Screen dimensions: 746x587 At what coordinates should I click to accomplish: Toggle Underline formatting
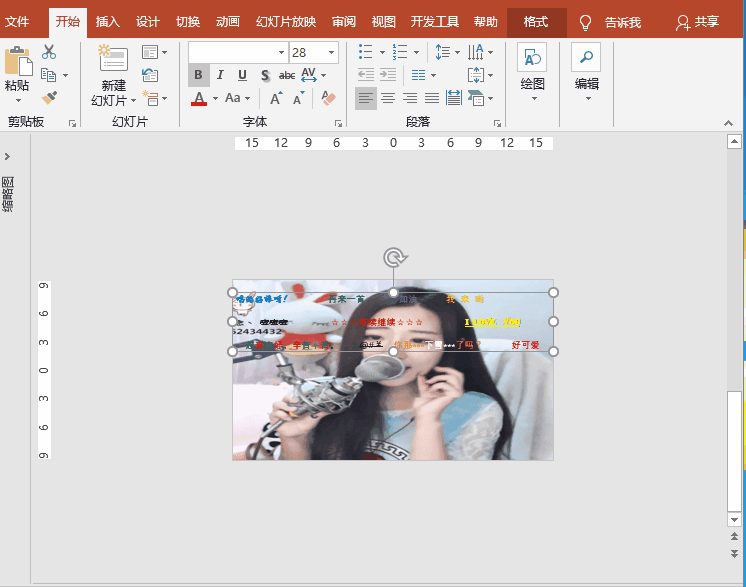pos(242,75)
